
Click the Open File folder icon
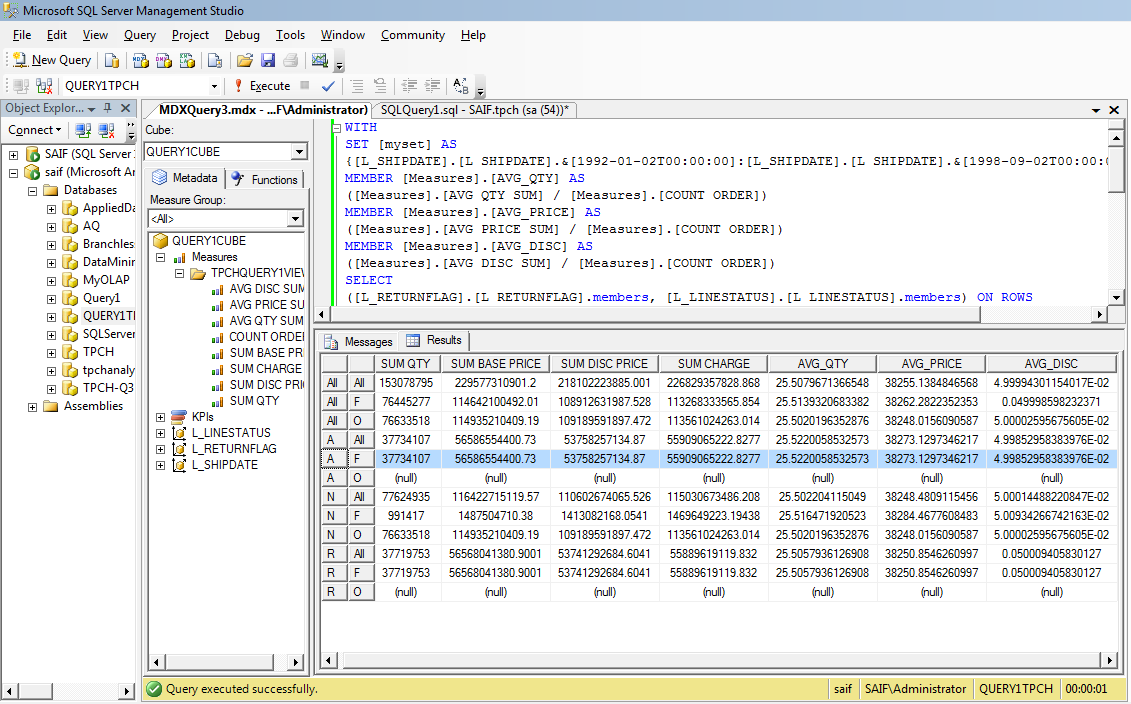(246, 60)
